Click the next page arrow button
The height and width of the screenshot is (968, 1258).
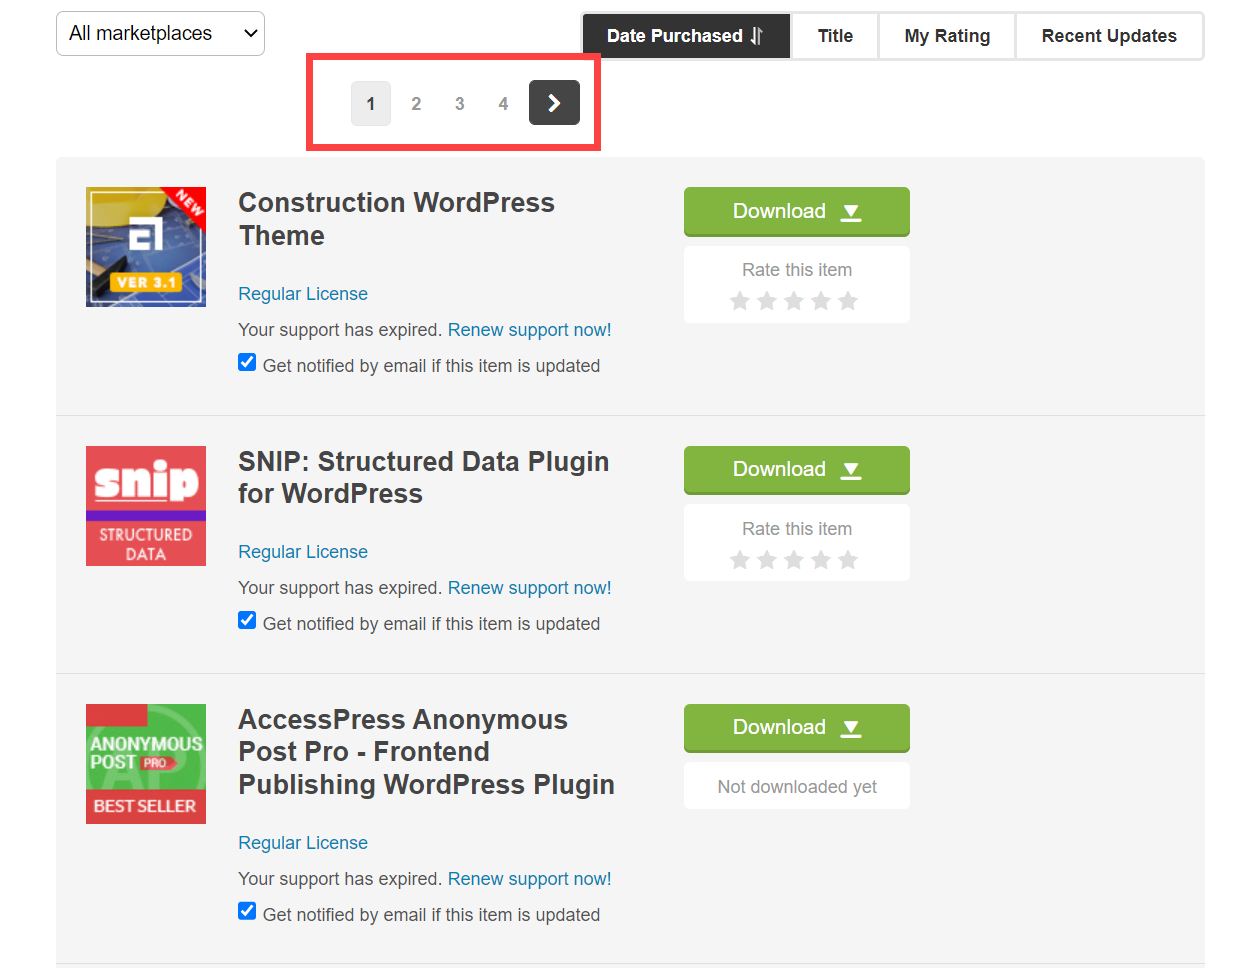pos(554,103)
